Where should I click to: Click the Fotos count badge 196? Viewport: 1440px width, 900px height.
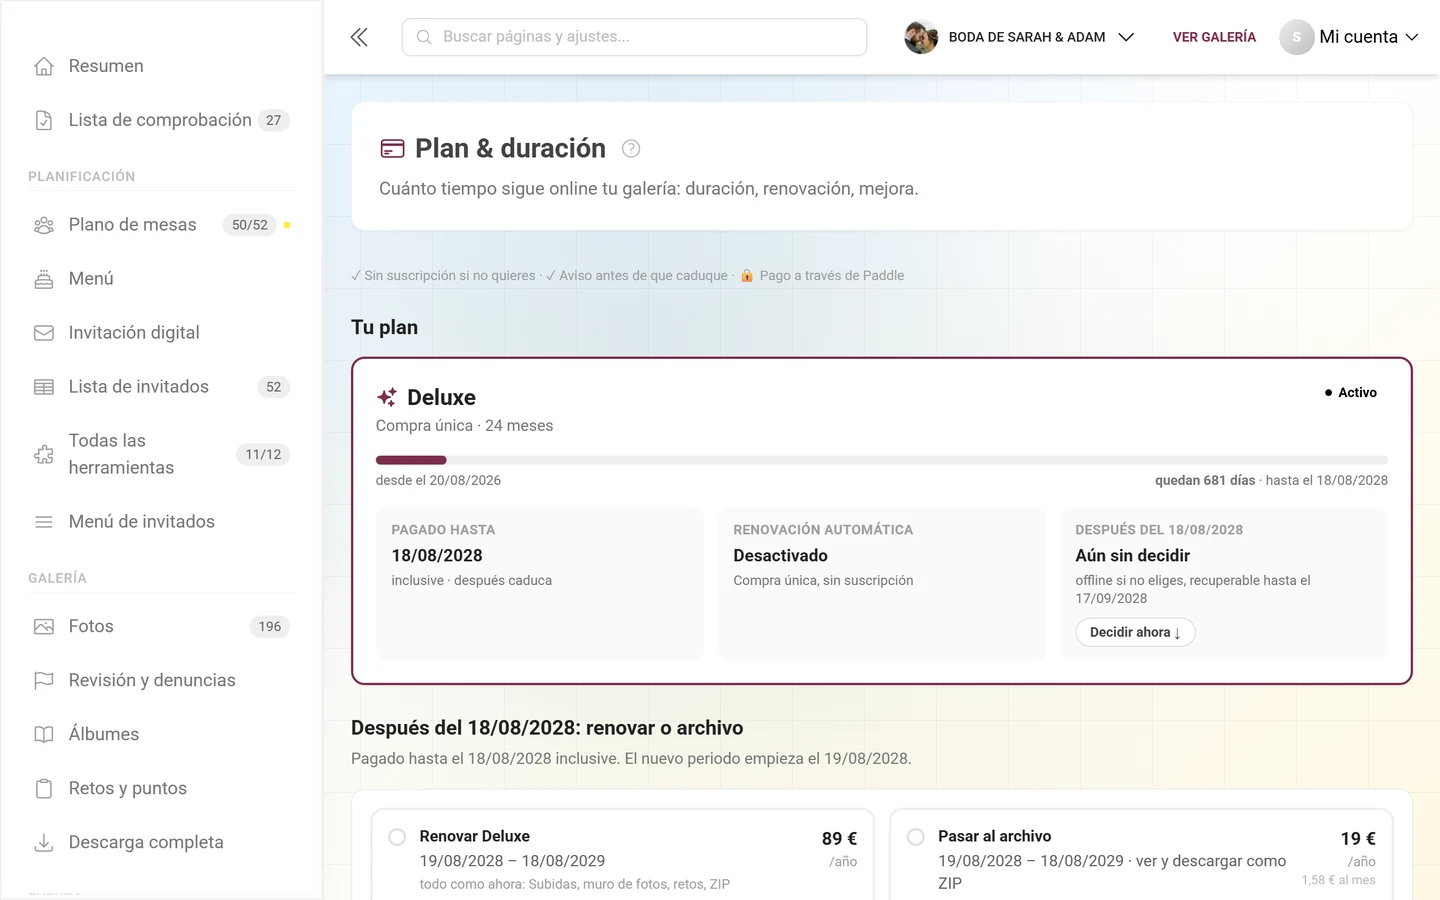270,627
